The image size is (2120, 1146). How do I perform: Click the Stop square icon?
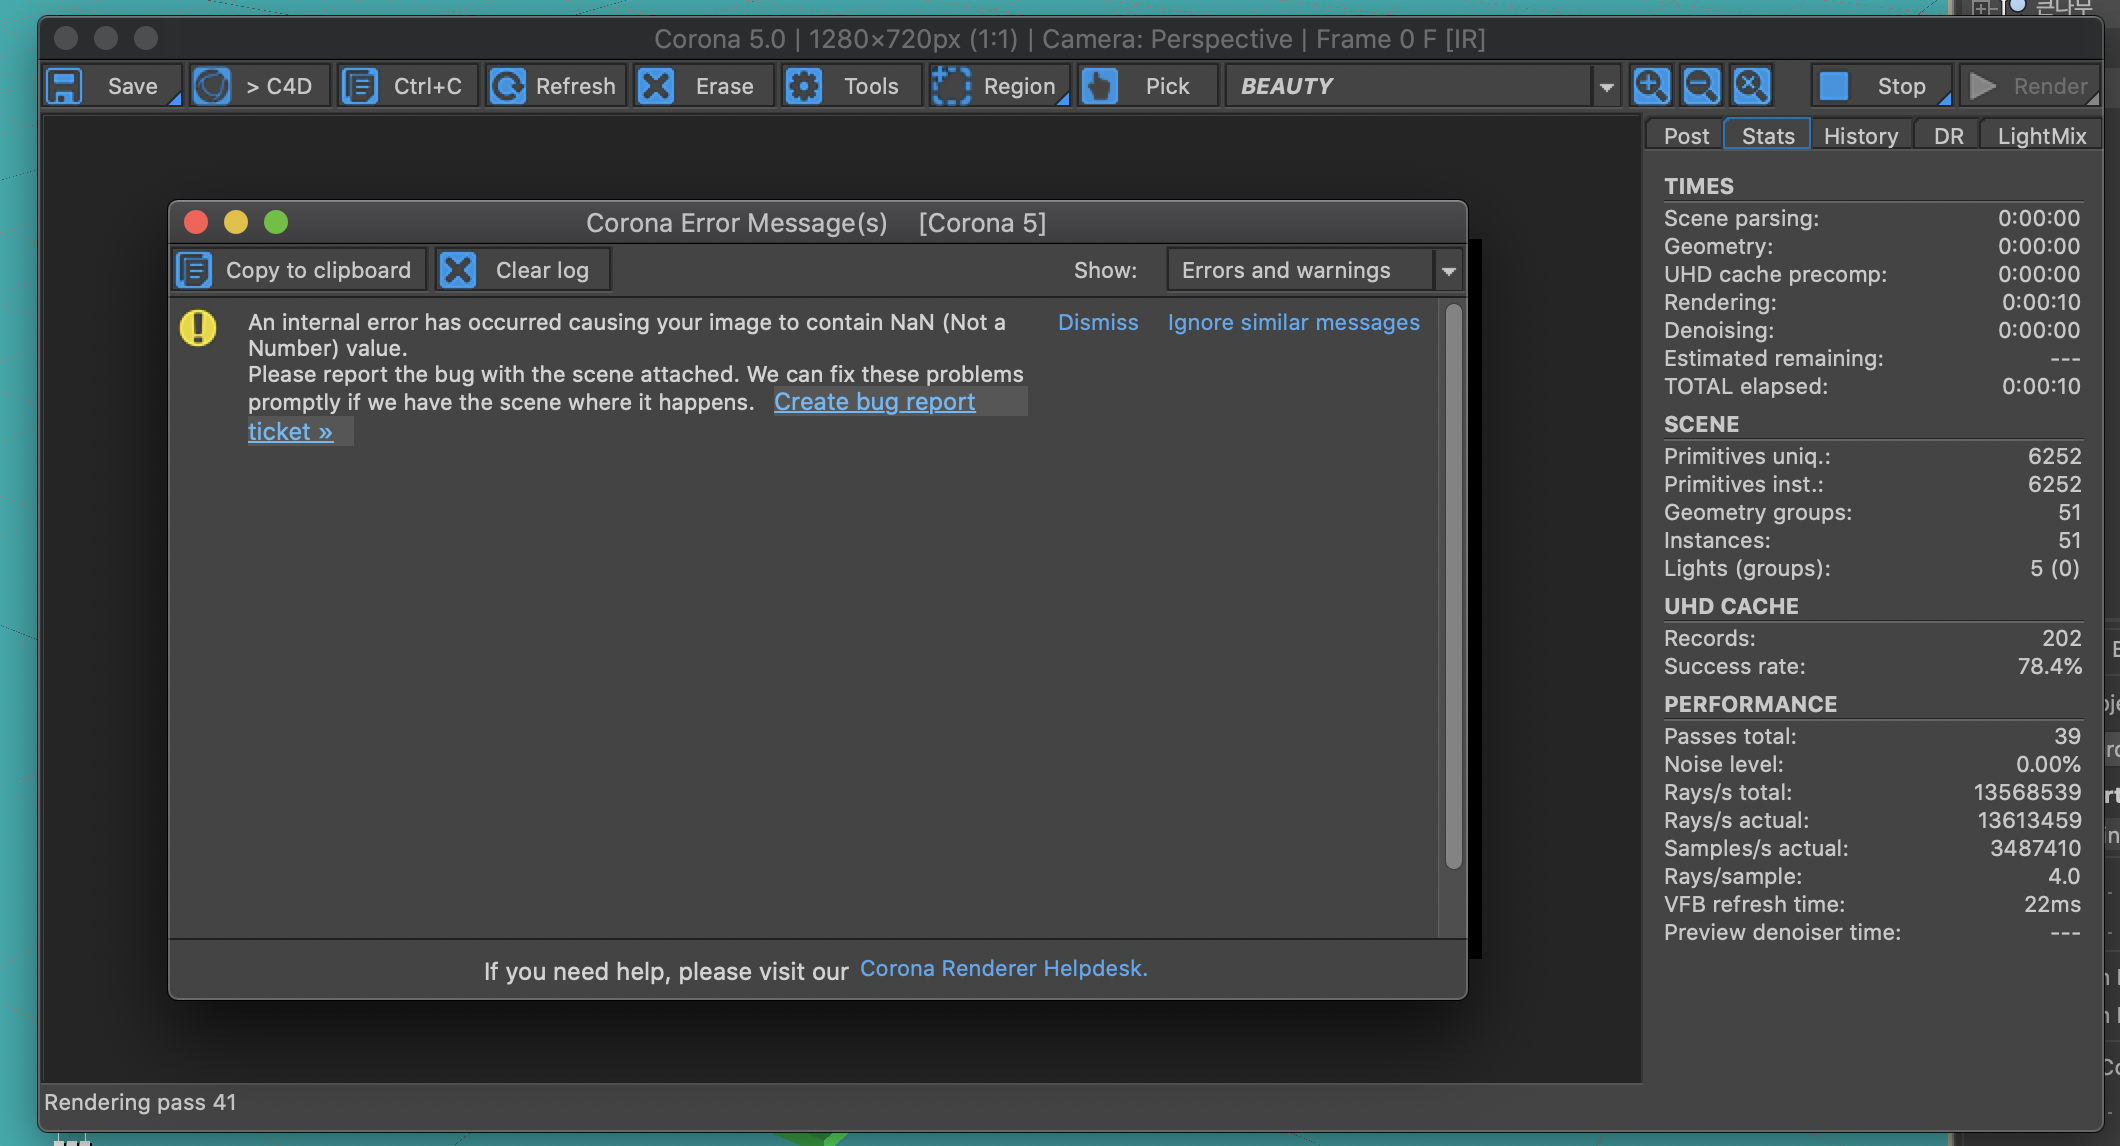pyautogui.click(x=1833, y=86)
